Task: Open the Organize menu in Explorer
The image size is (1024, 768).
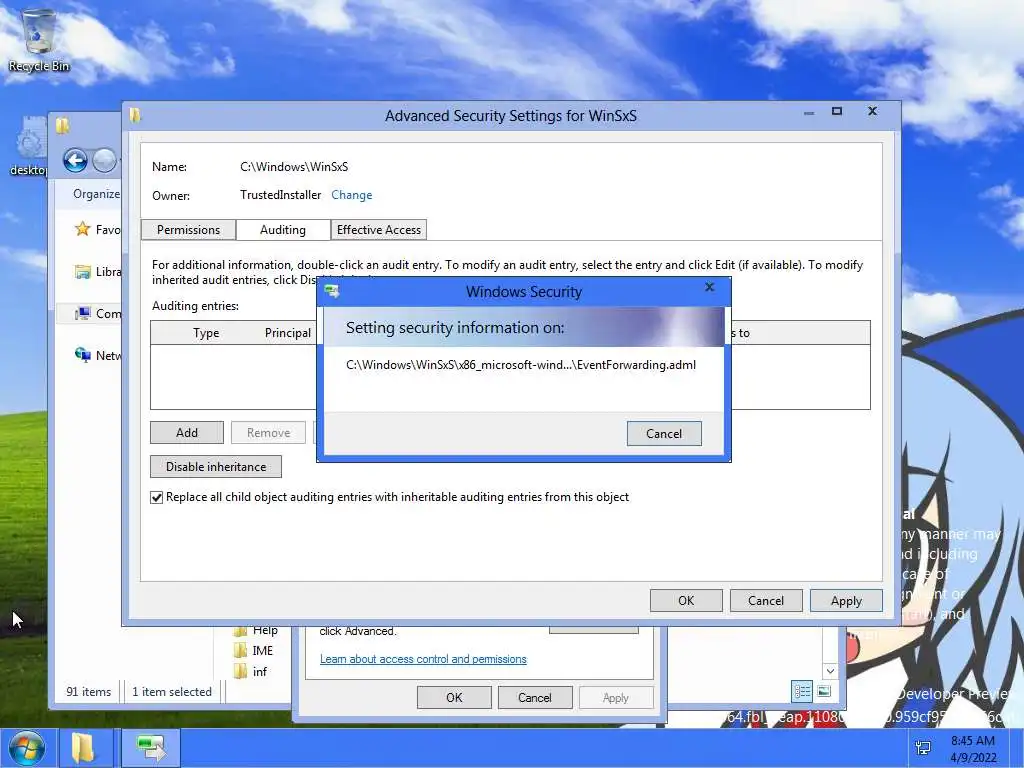Action: click(x=97, y=194)
